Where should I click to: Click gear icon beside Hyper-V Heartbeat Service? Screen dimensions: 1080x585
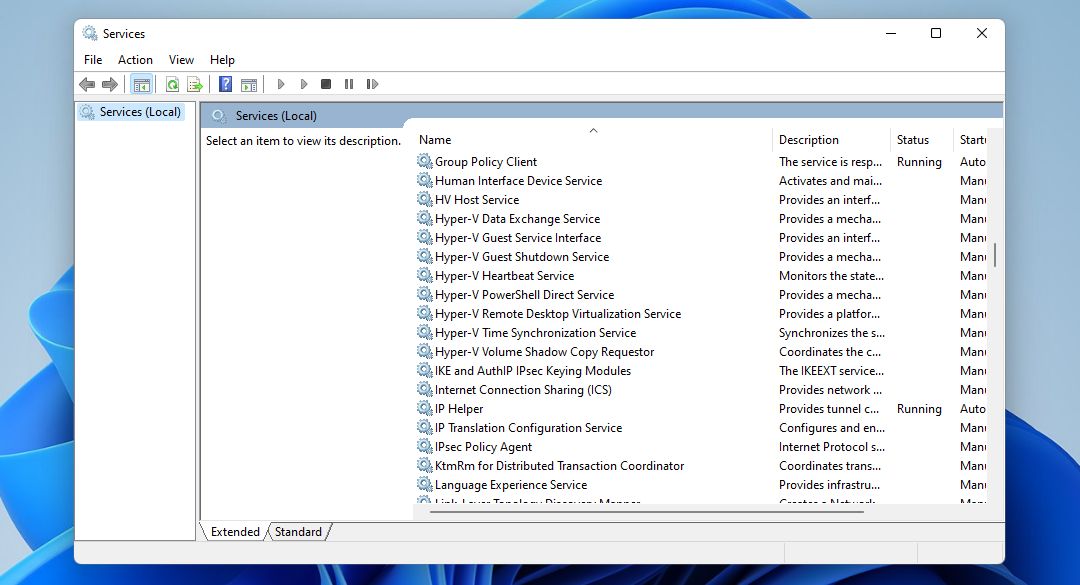pyautogui.click(x=424, y=276)
